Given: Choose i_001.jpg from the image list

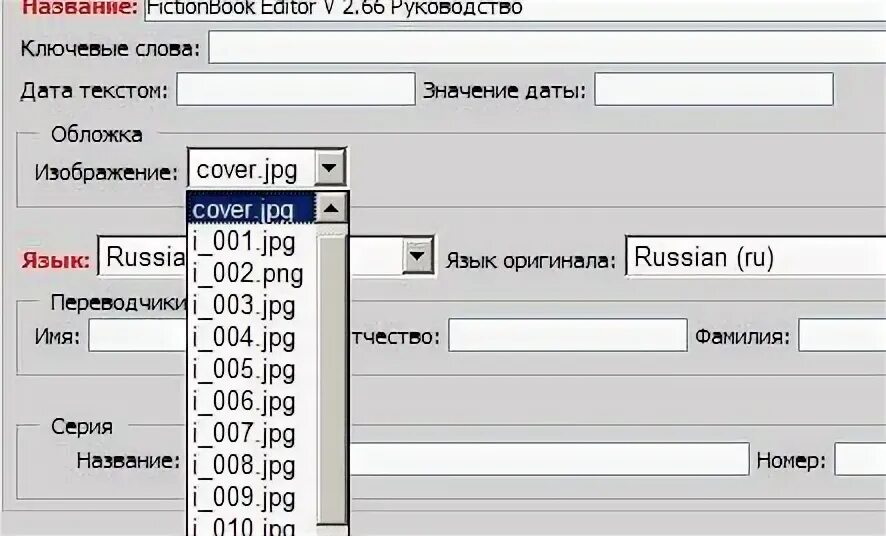Looking at the screenshot, I should click(x=251, y=242).
